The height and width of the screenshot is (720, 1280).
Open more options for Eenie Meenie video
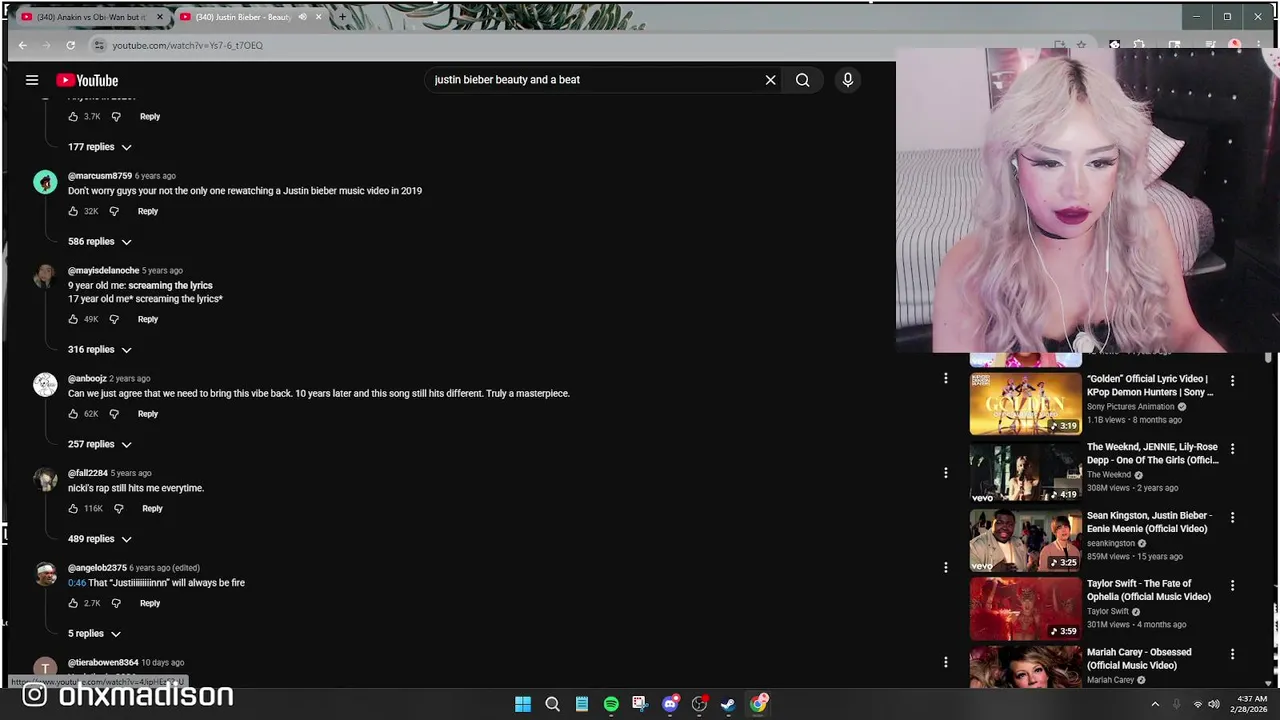pyautogui.click(x=1232, y=517)
